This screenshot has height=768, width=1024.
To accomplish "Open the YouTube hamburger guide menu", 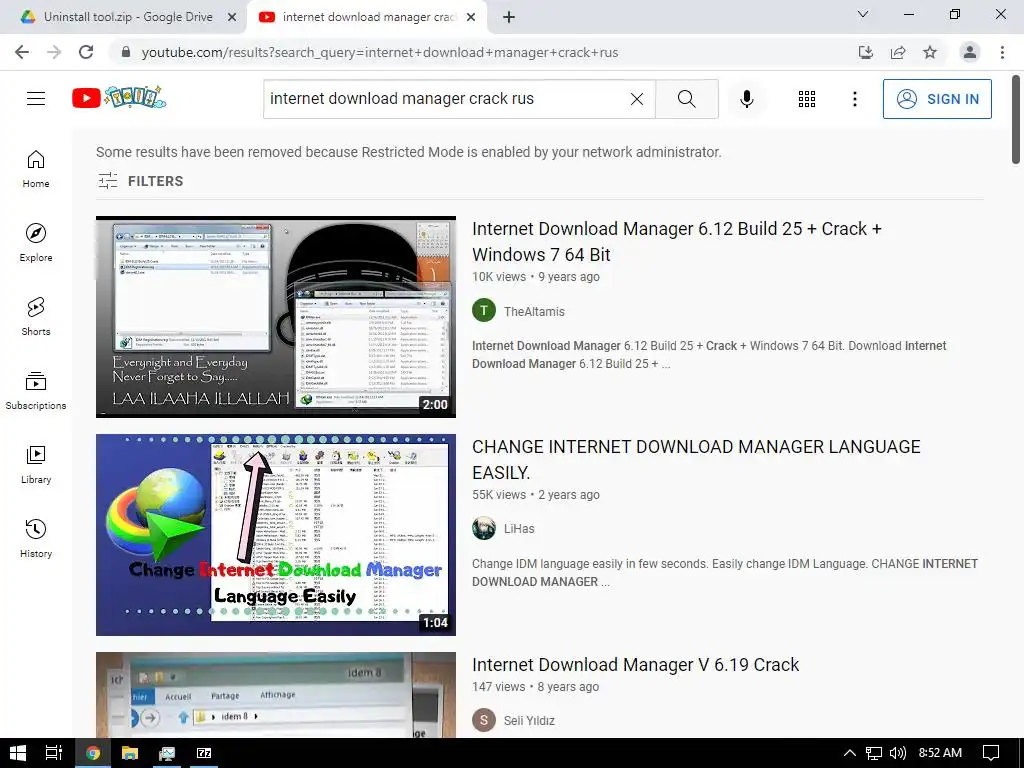I will (36, 99).
